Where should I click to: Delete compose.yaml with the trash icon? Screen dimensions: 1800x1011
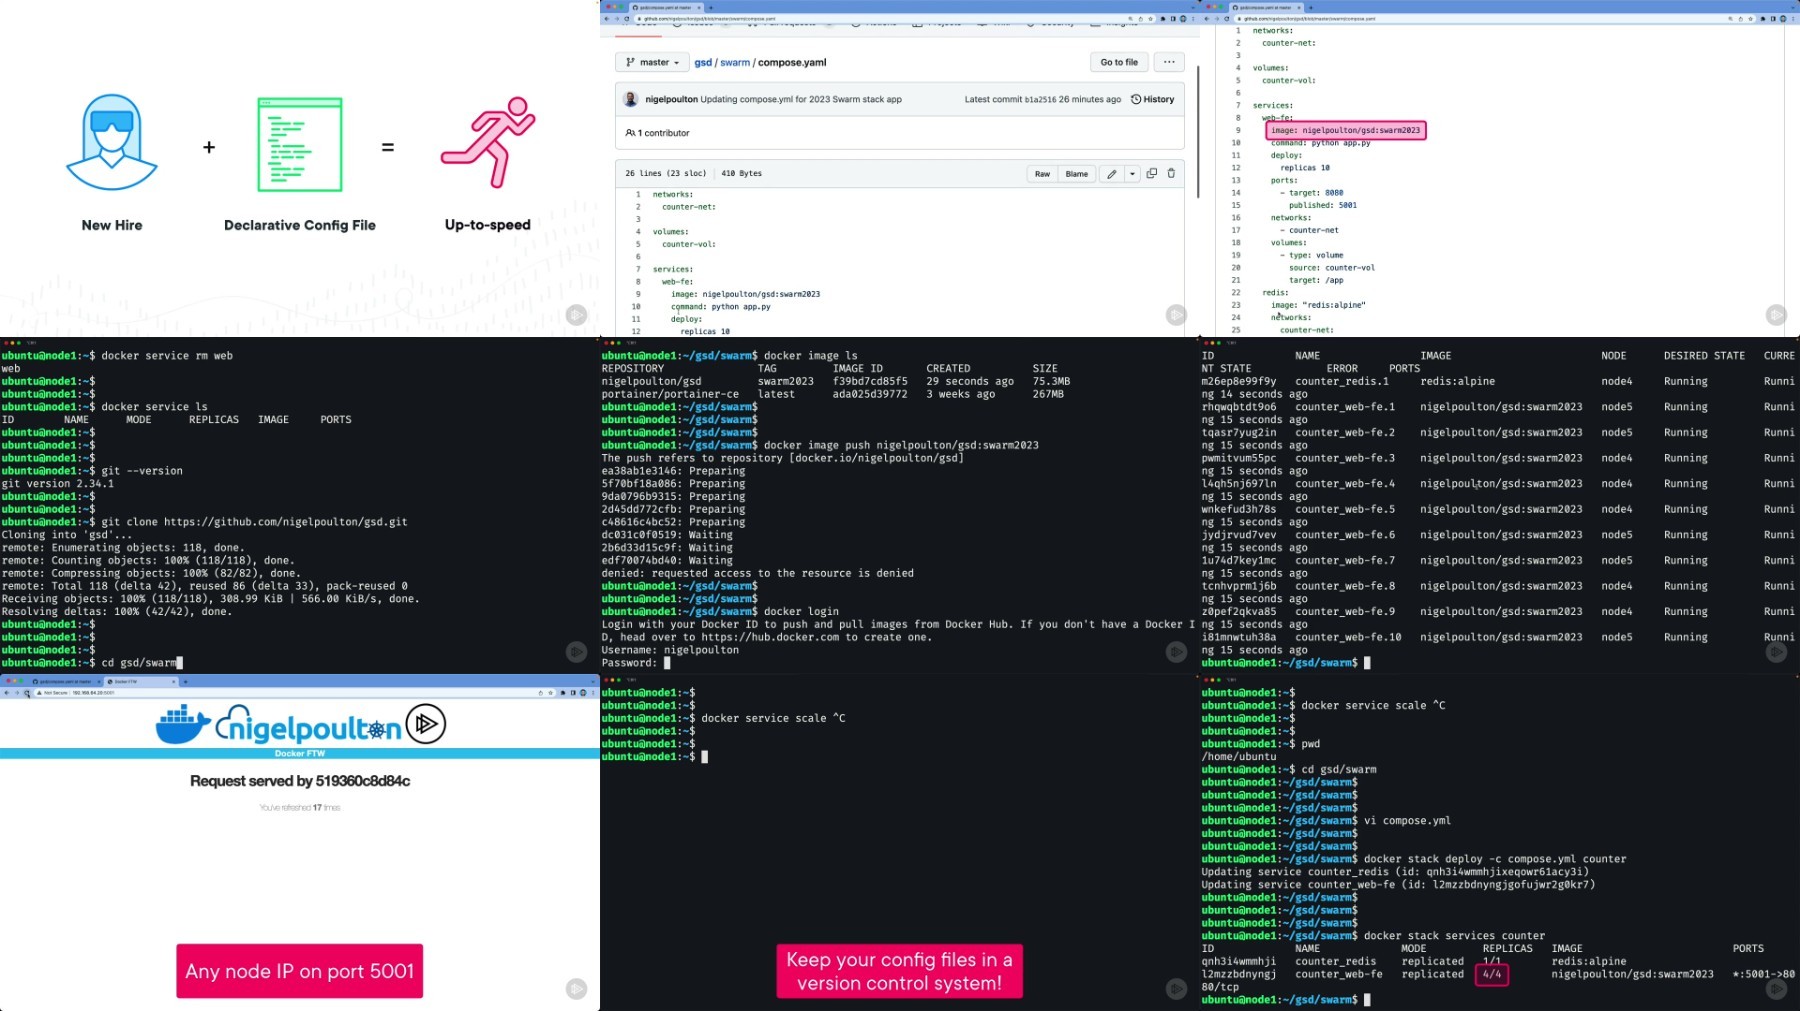[1171, 174]
